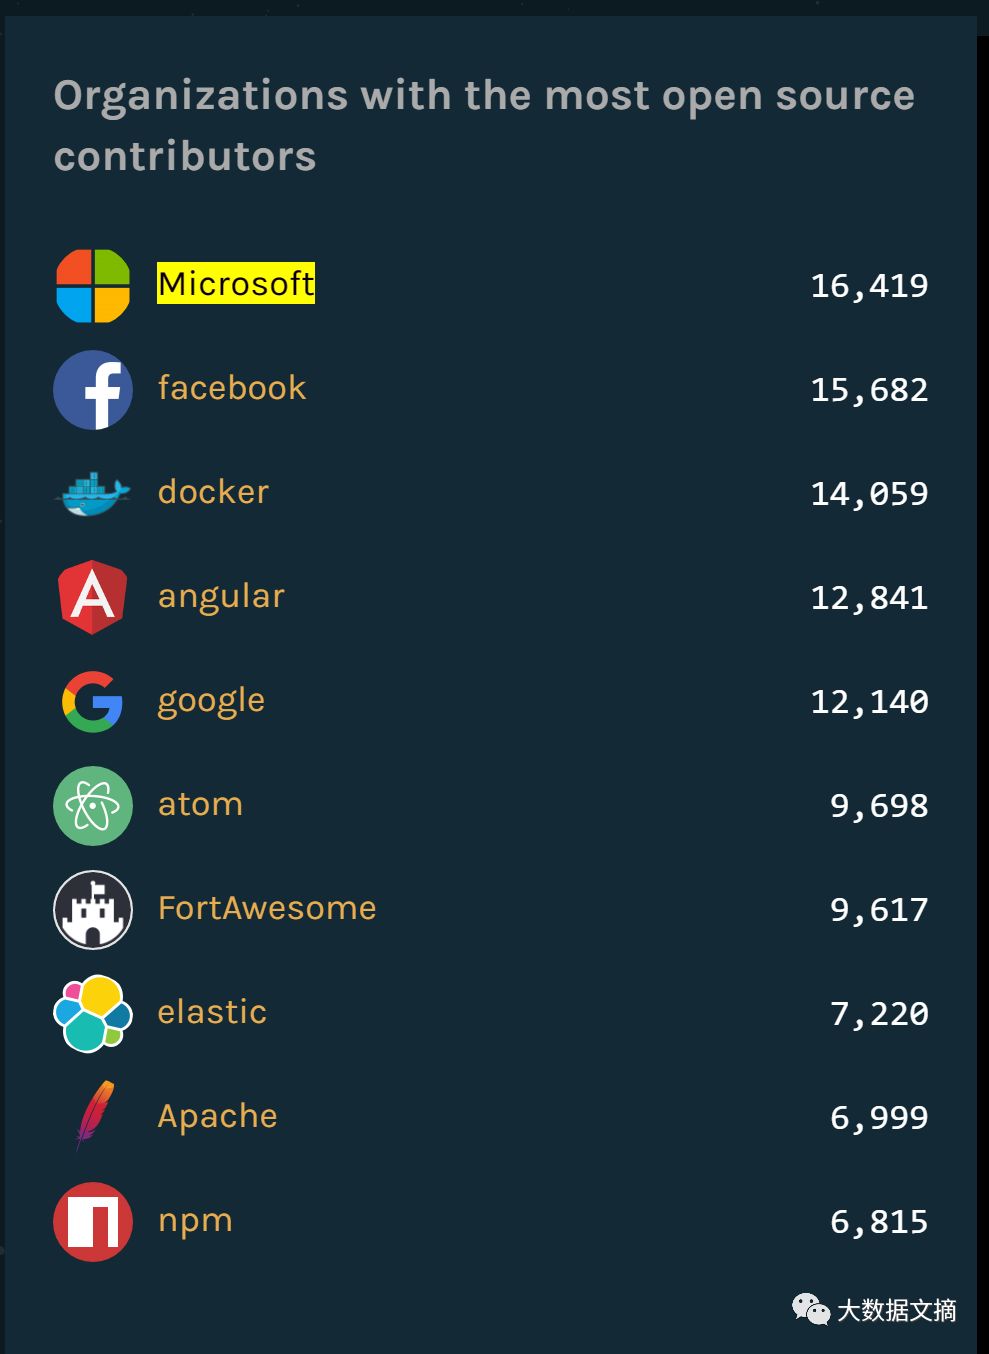Open the Apache organization link

(217, 1116)
